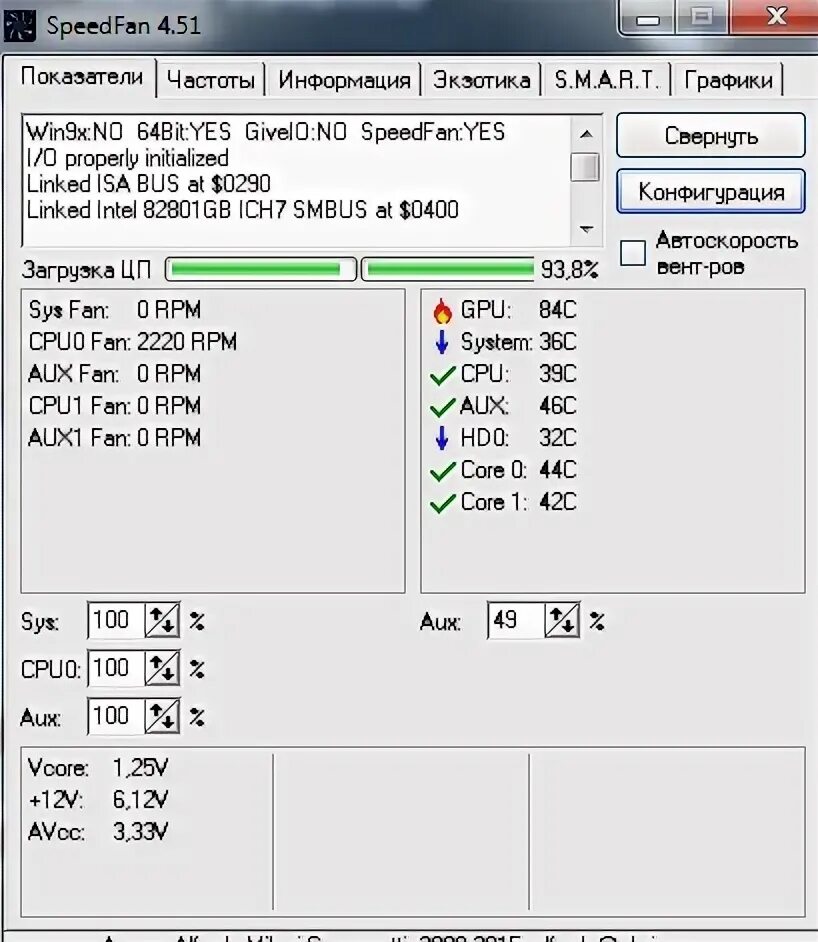This screenshot has height=942, width=818.
Task: Open the Информация tab
Action: click(x=344, y=80)
